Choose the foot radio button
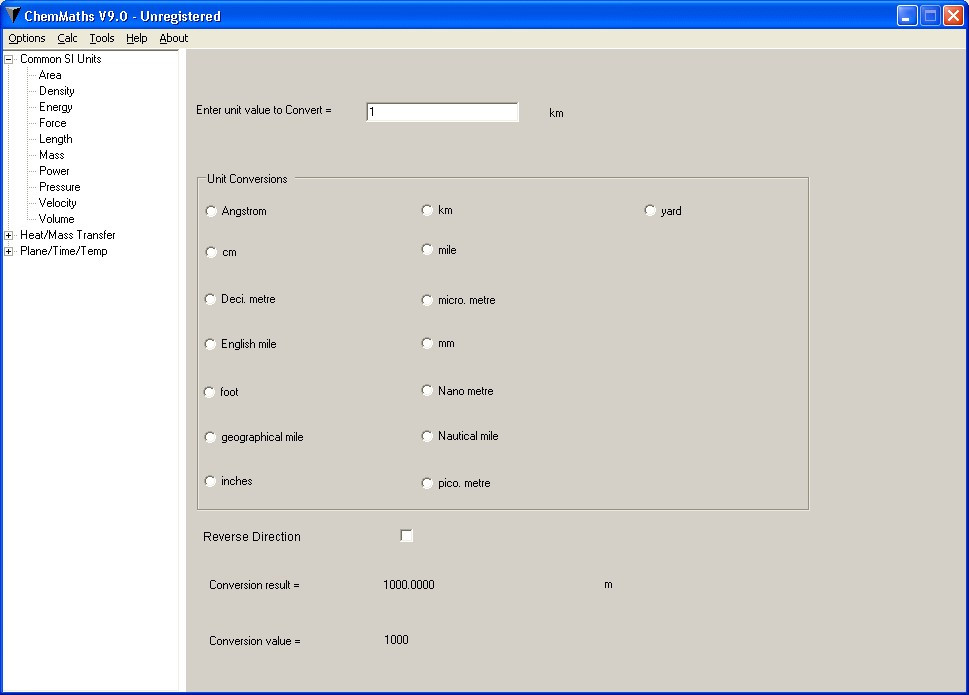Image resolution: width=969 pixels, height=695 pixels. tap(209, 392)
